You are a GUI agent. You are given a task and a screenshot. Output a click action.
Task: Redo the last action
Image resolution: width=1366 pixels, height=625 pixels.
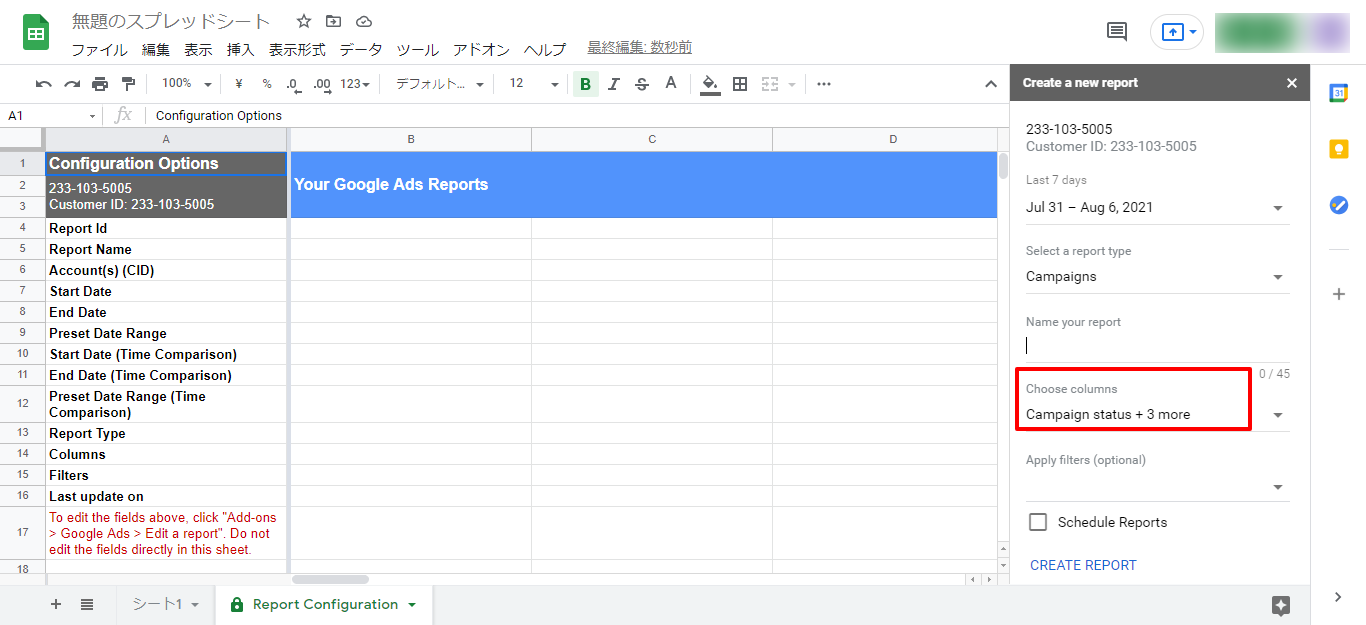pyautogui.click(x=71, y=84)
